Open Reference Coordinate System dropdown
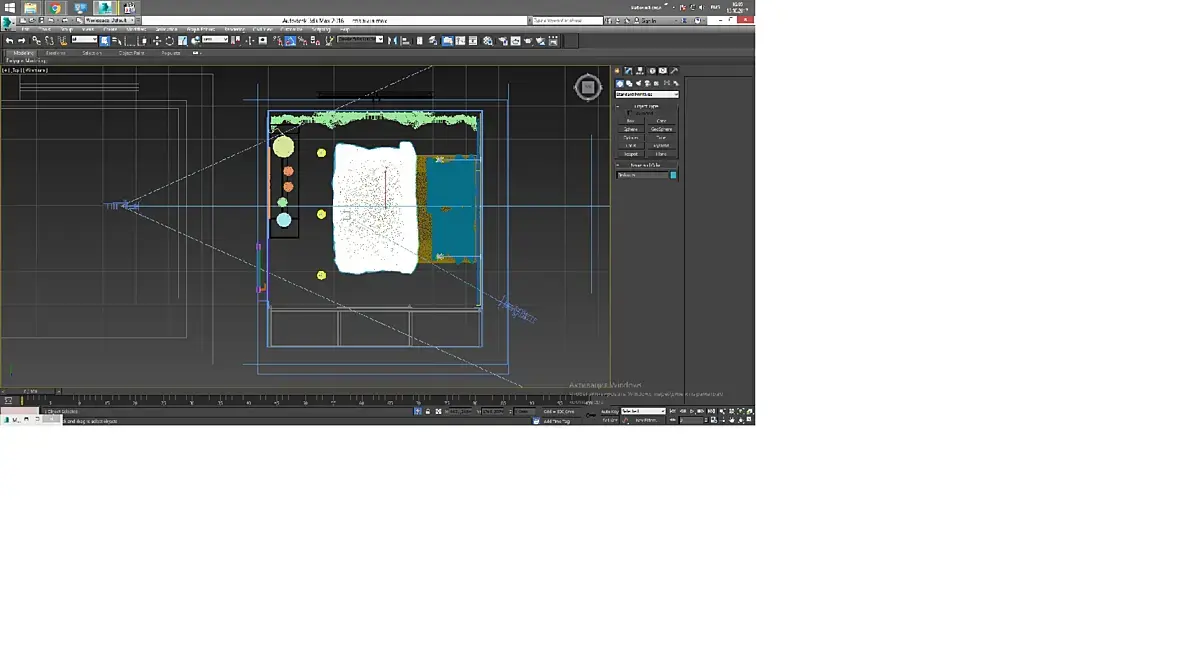Image resolution: width=1180 pixels, height=664 pixels. pyautogui.click(x=214, y=39)
